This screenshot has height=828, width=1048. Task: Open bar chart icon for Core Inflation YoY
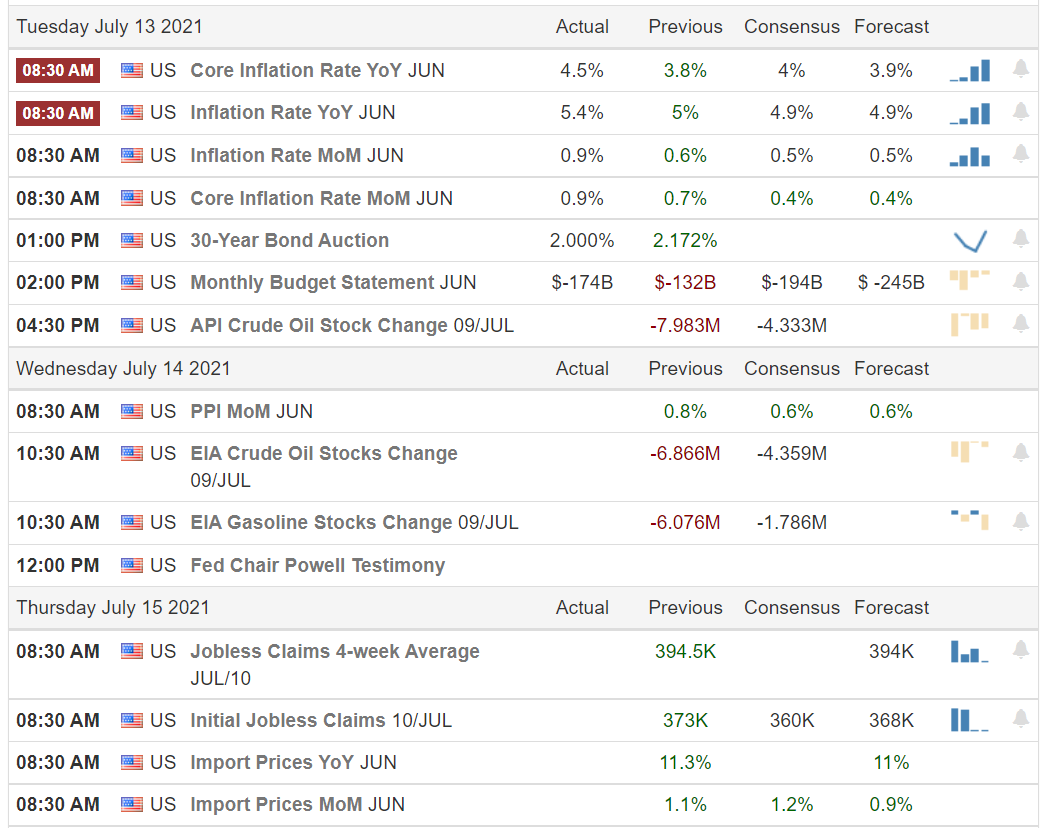click(x=970, y=70)
